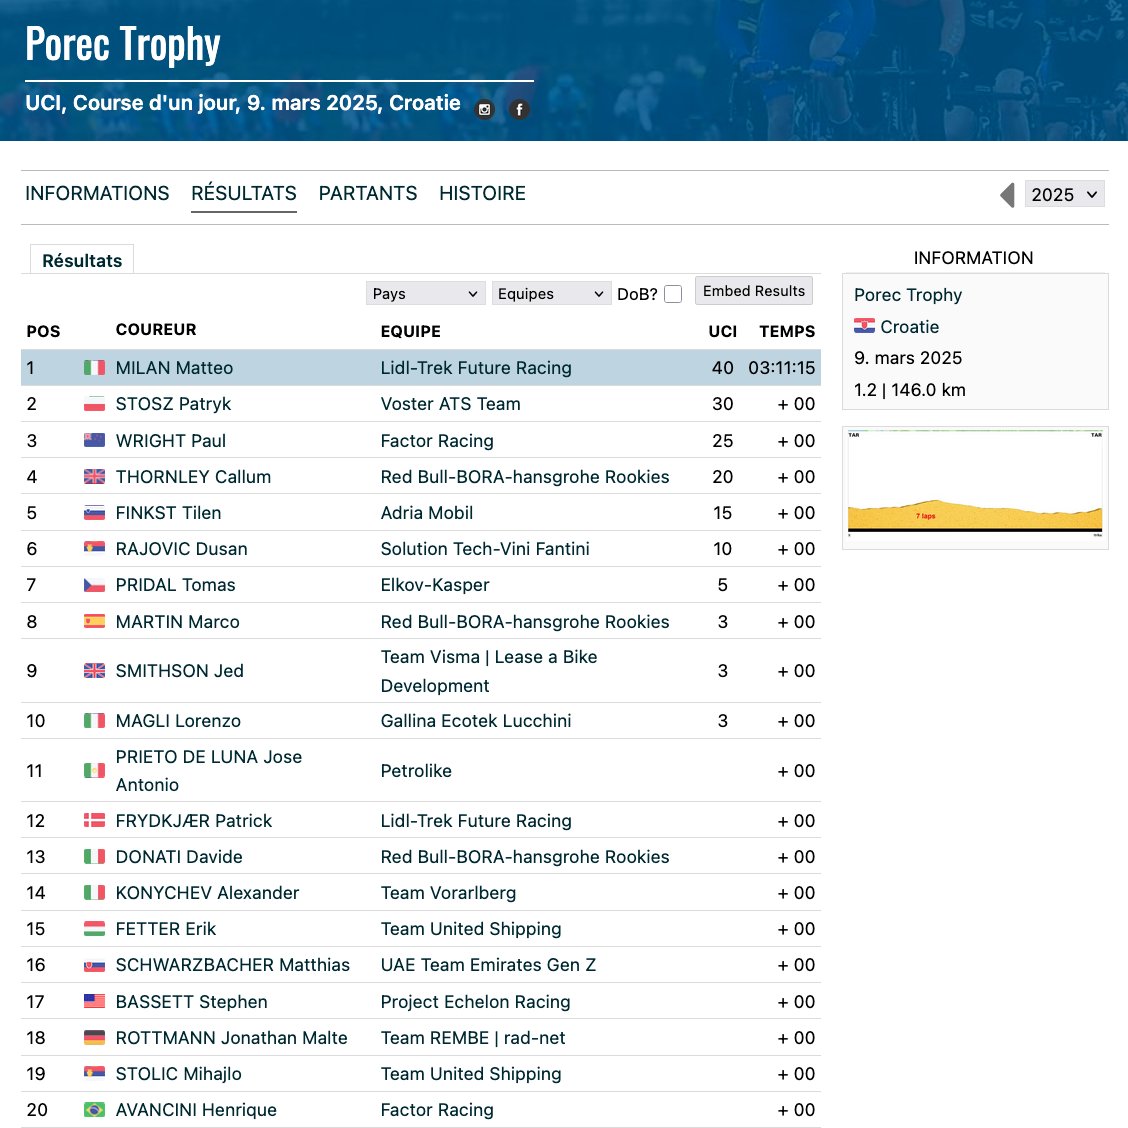Click Slovak flag beside SCHWARZBACHER Matthias

coord(94,965)
